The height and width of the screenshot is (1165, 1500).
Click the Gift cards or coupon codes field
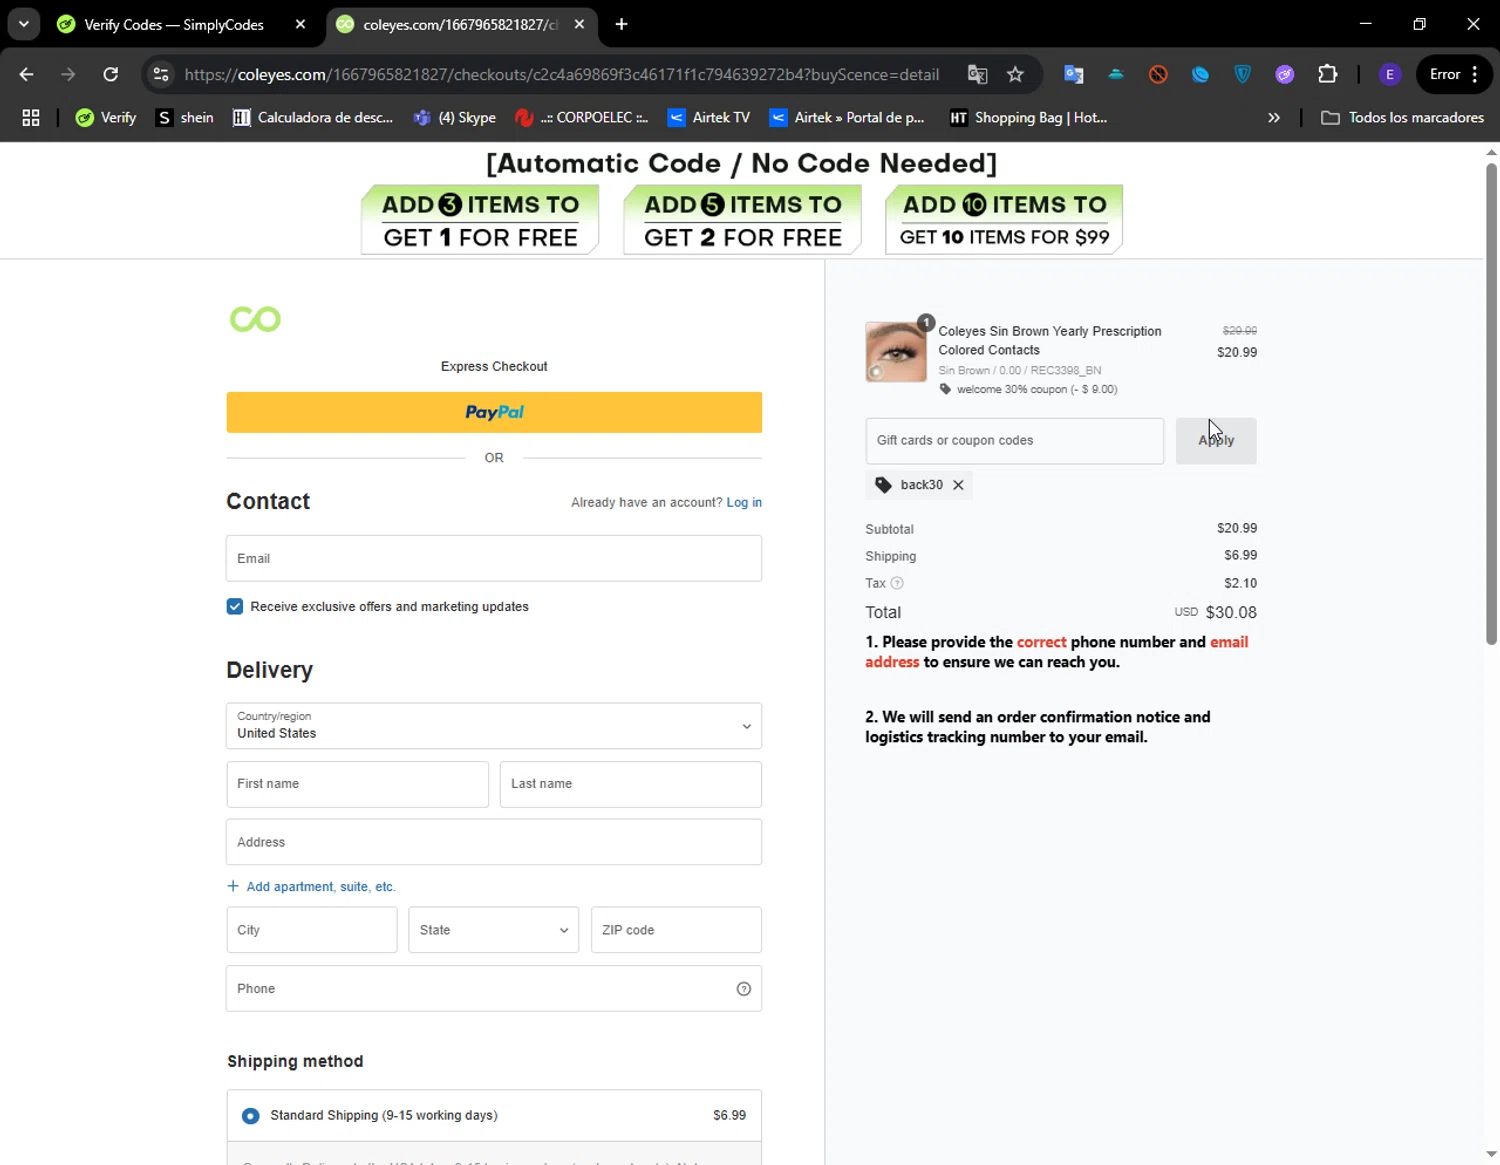coord(1015,441)
